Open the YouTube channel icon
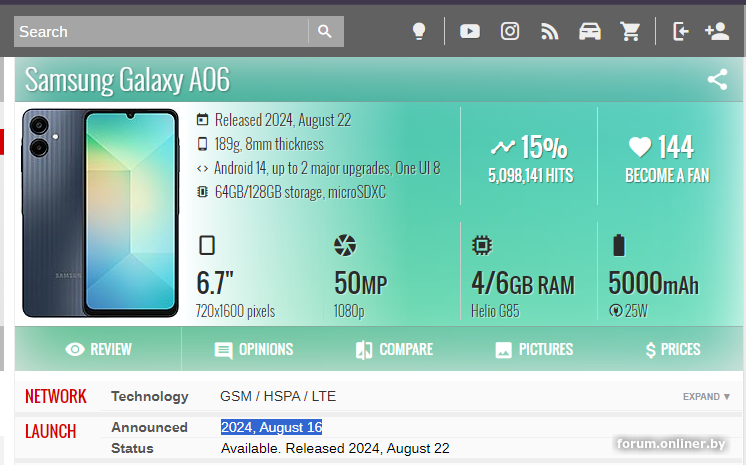Viewport: 746px width, 465px height. (x=470, y=31)
